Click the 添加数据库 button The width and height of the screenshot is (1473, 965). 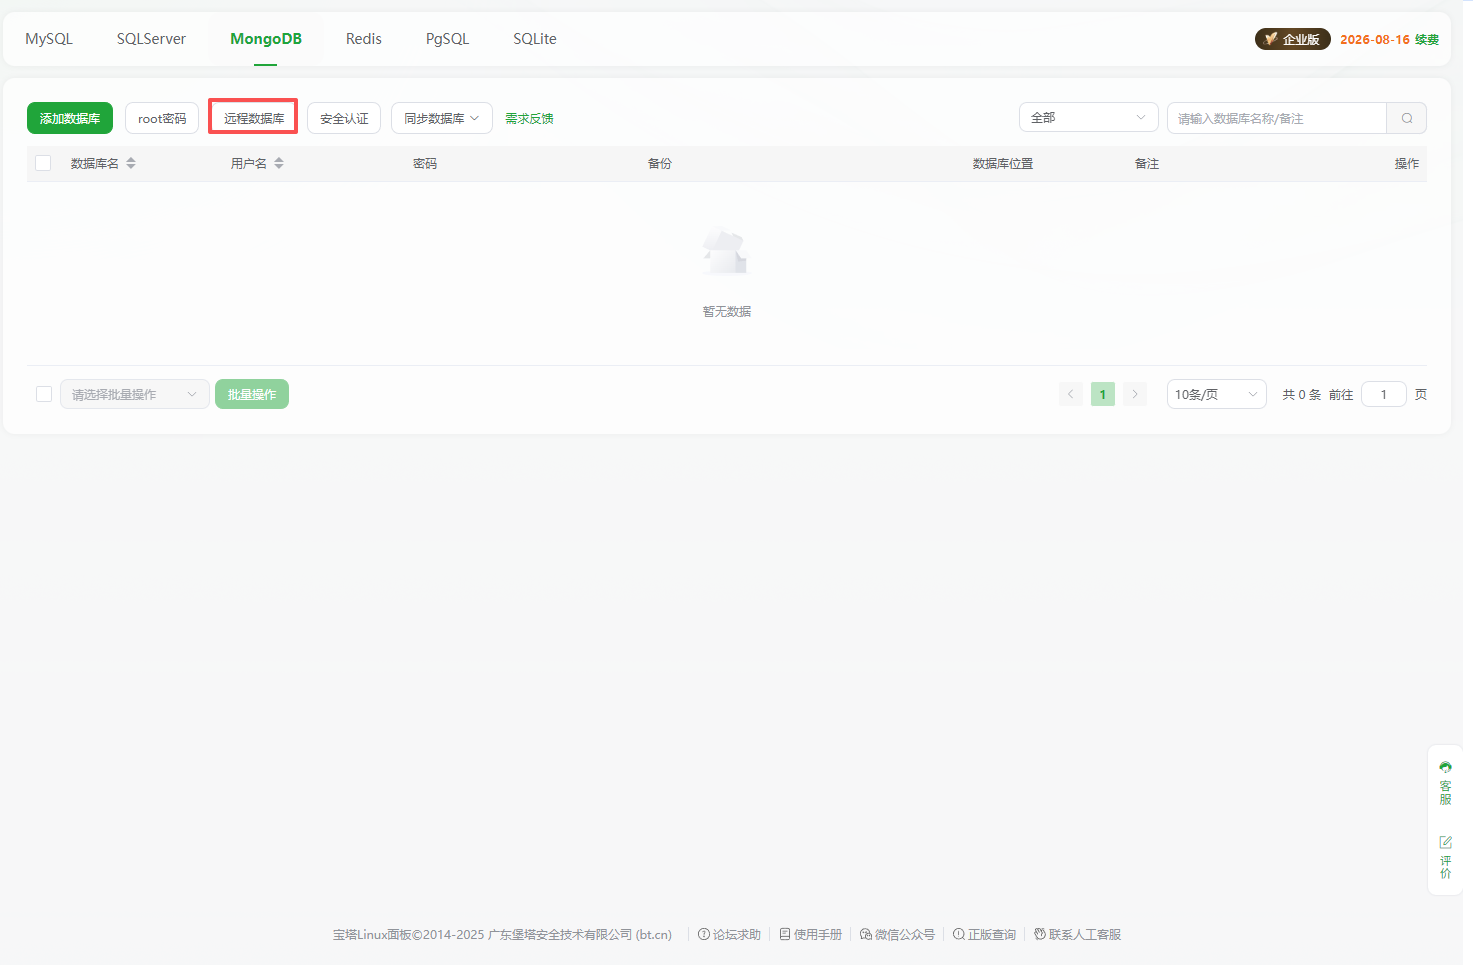(70, 118)
